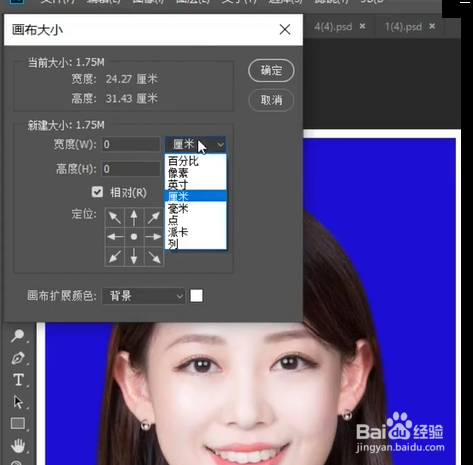Switch to the 1(4).psd tab

tap(403, 27)
